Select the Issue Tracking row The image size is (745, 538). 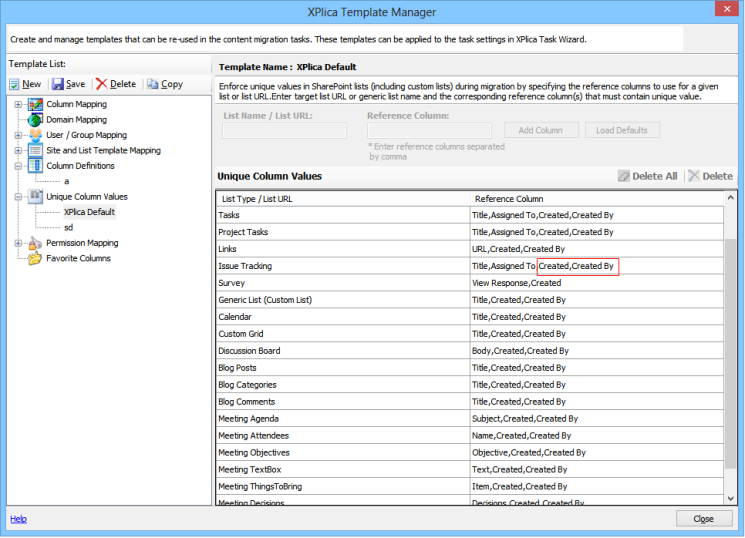[x=470, y=266]
